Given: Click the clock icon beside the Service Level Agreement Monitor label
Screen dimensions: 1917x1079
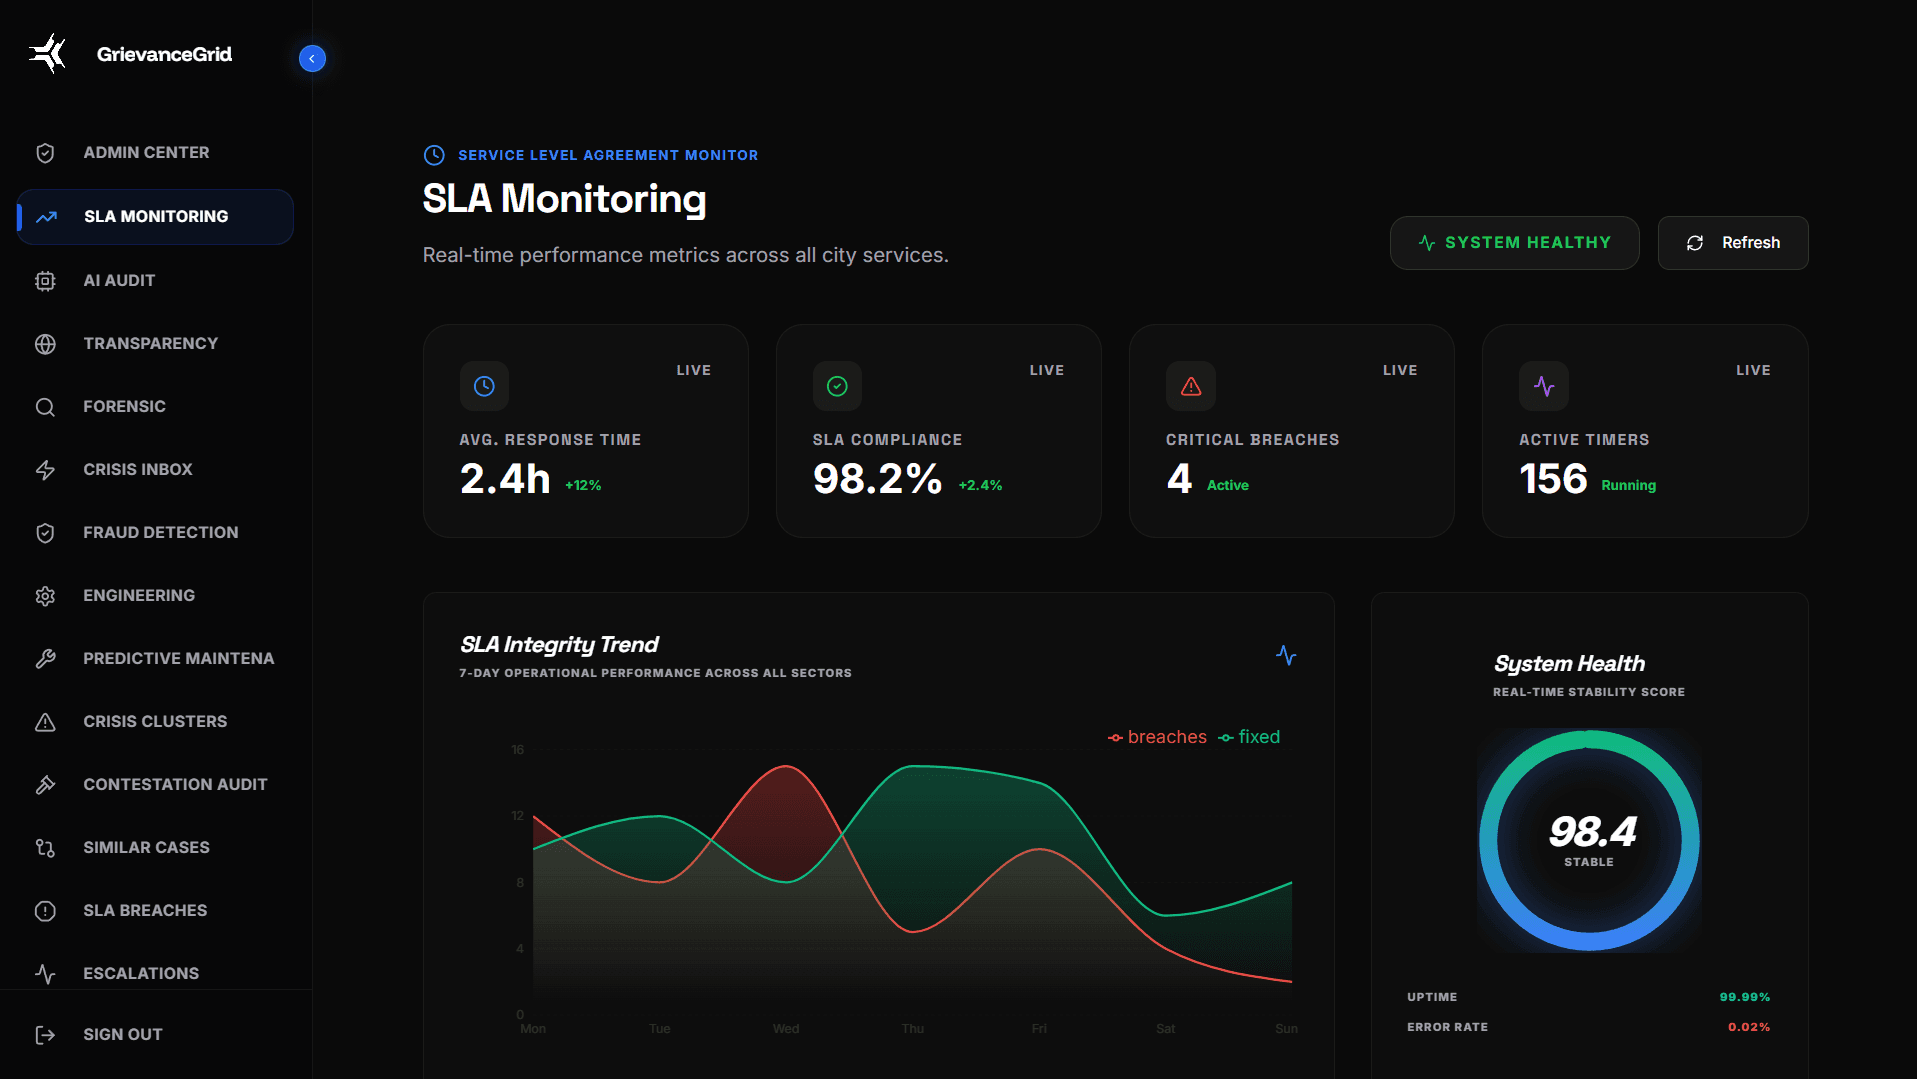Looking at the screenshot, I should point(434,155).
